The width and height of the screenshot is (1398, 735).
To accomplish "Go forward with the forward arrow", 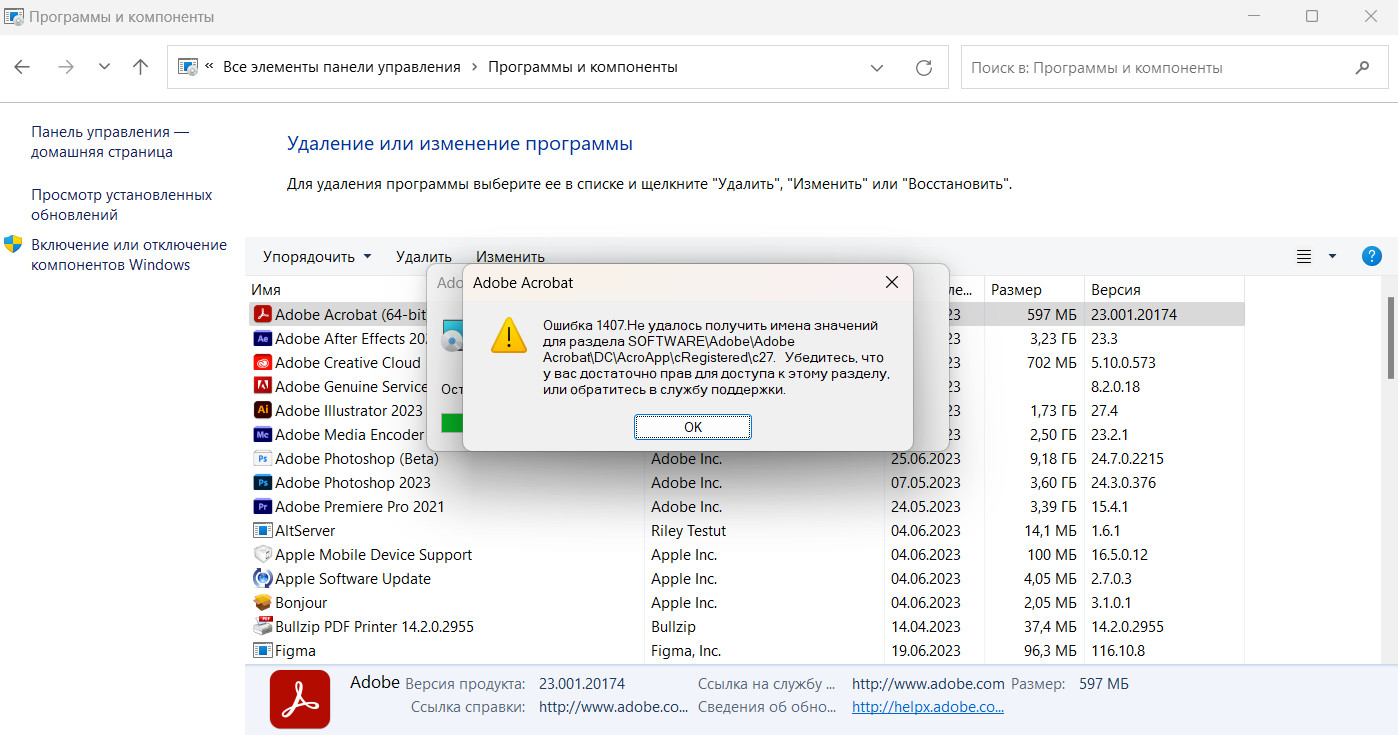I will [66, 67].
